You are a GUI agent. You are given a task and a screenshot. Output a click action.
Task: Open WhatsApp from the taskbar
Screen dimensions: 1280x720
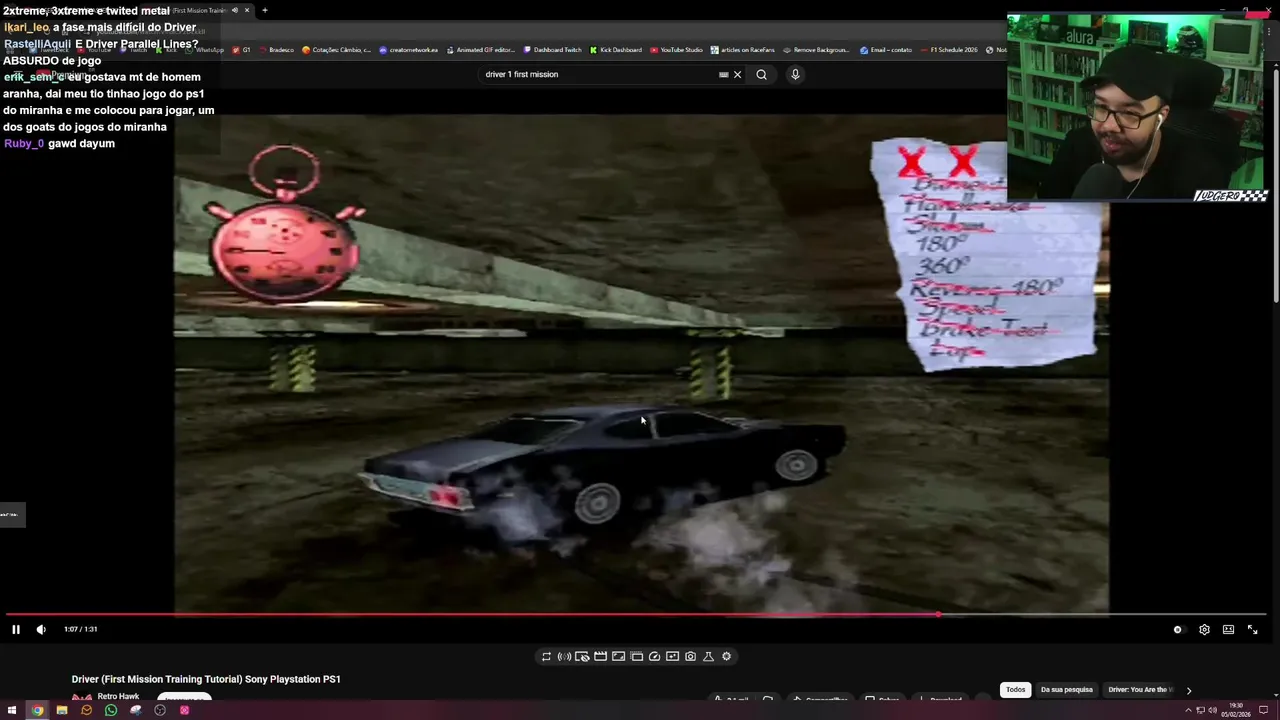tap(110, 710)
